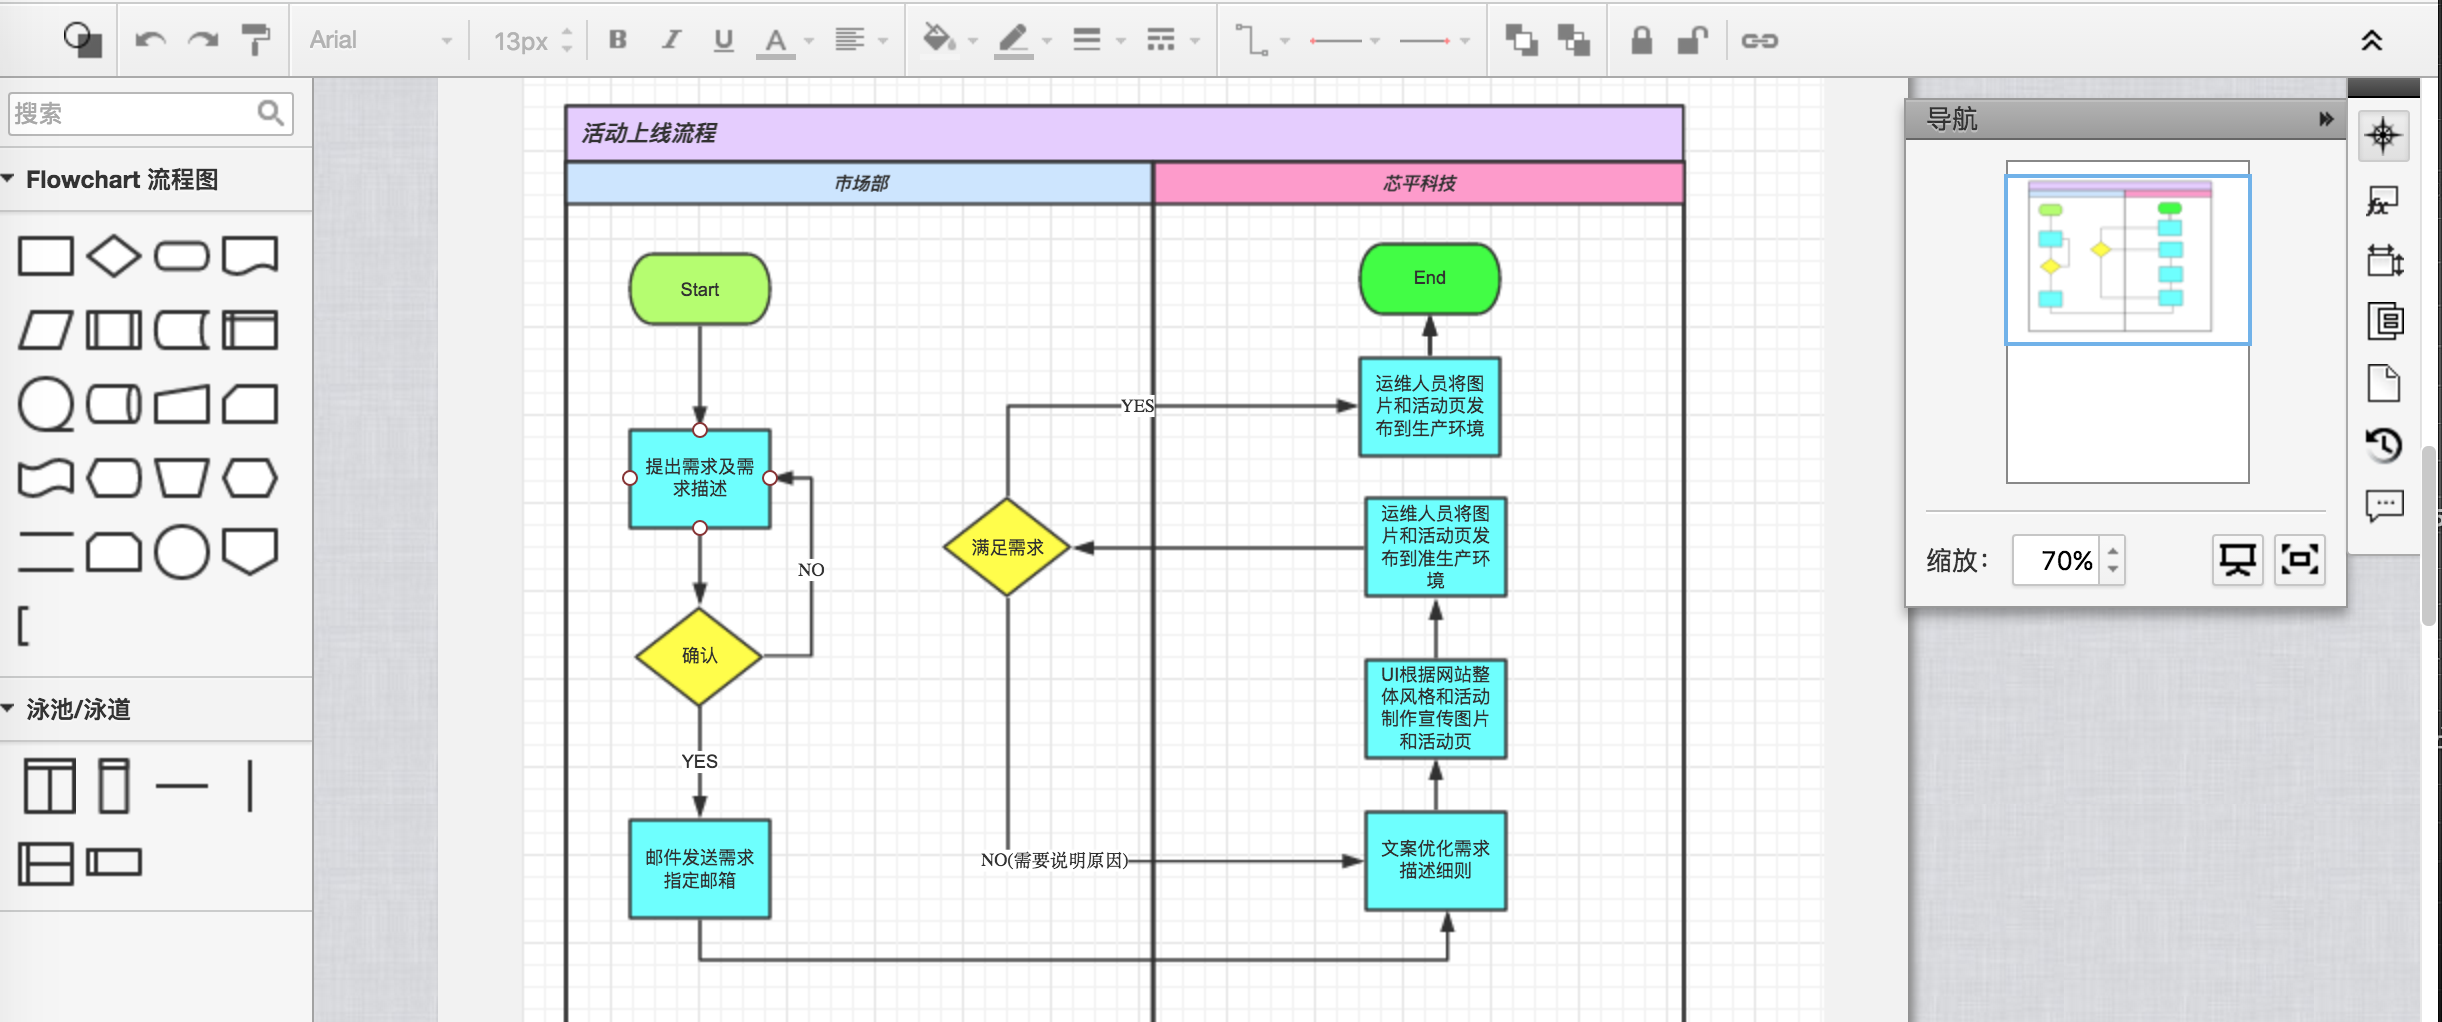Screen dimensions: 2442x1022
Task: Click the font color A icon
Action: 775,42
